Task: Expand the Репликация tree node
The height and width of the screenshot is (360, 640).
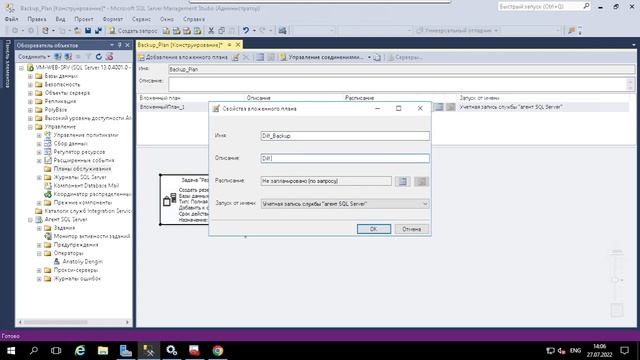Action: click(x=30, y=102)
